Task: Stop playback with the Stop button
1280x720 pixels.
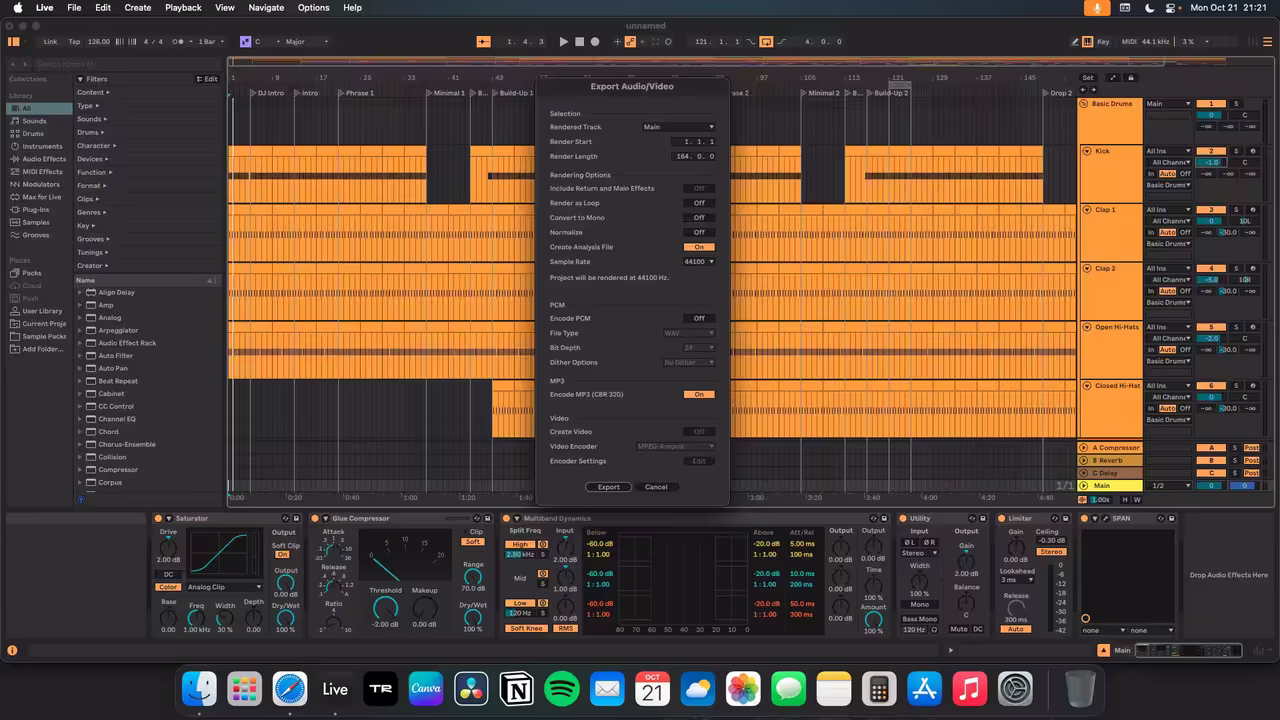Action: coord(580,42)
